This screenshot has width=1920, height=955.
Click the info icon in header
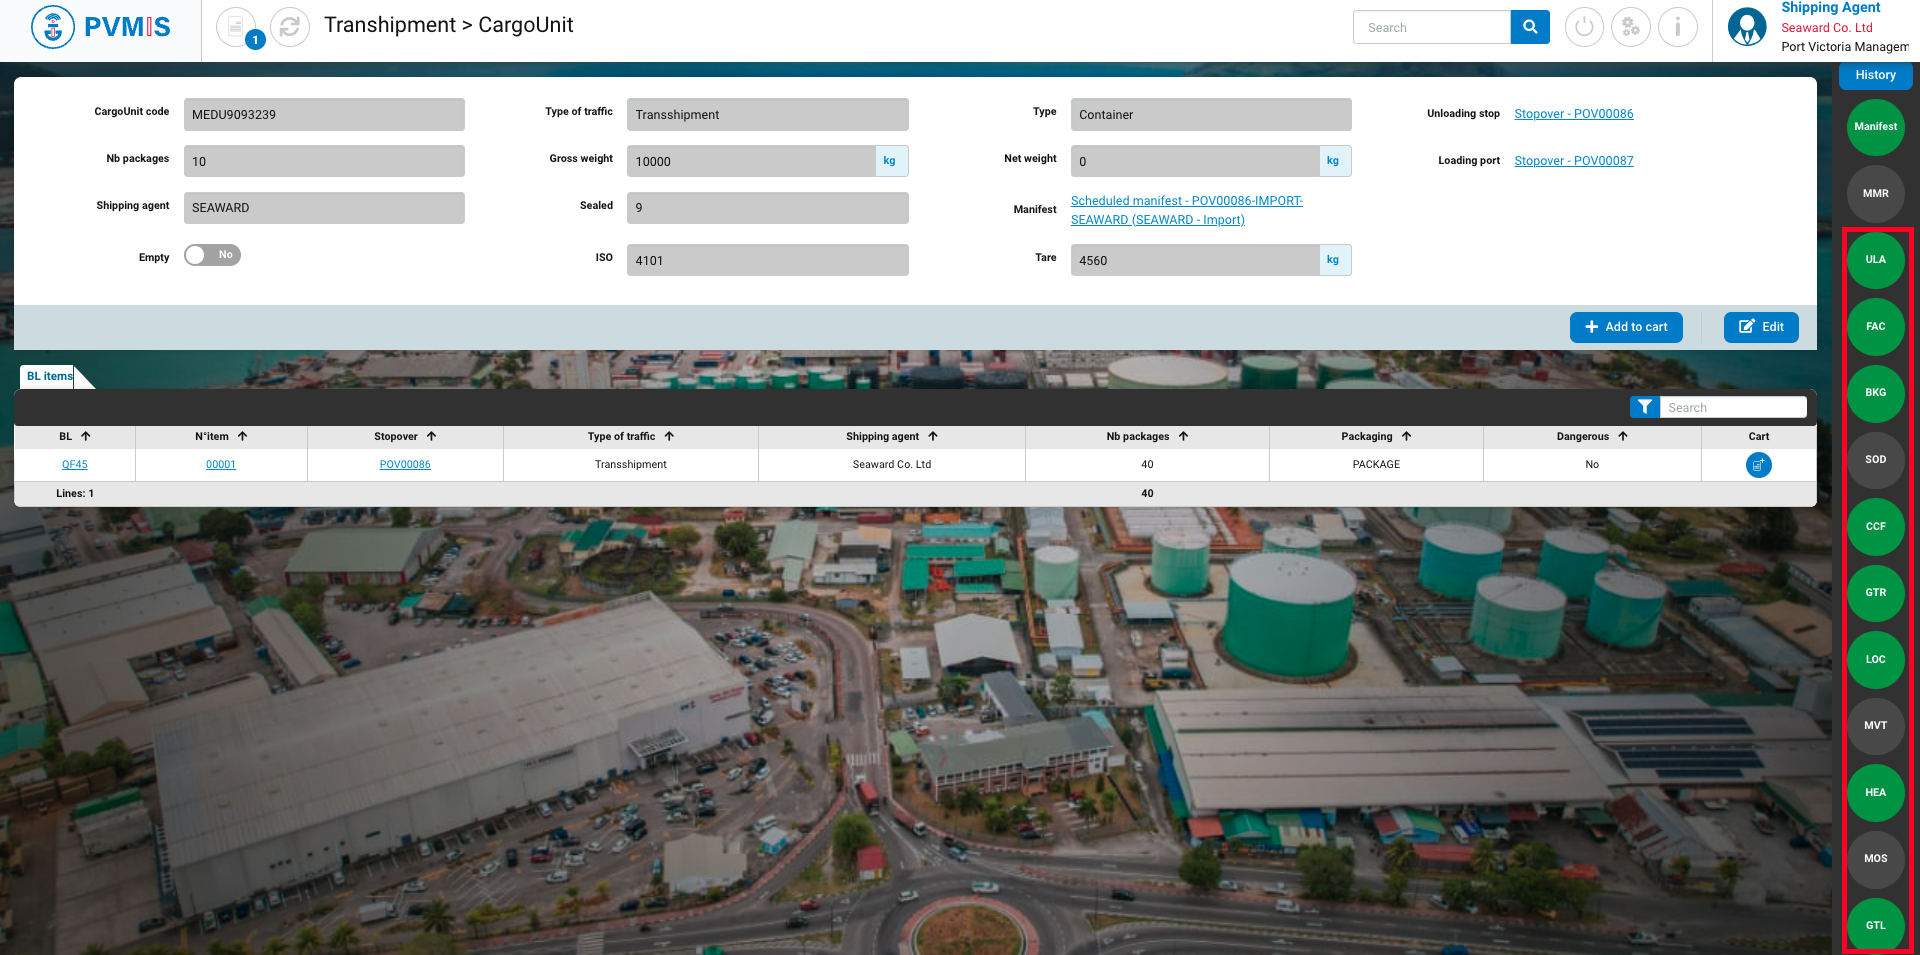pyautogui.click(x=1678, y=27)
